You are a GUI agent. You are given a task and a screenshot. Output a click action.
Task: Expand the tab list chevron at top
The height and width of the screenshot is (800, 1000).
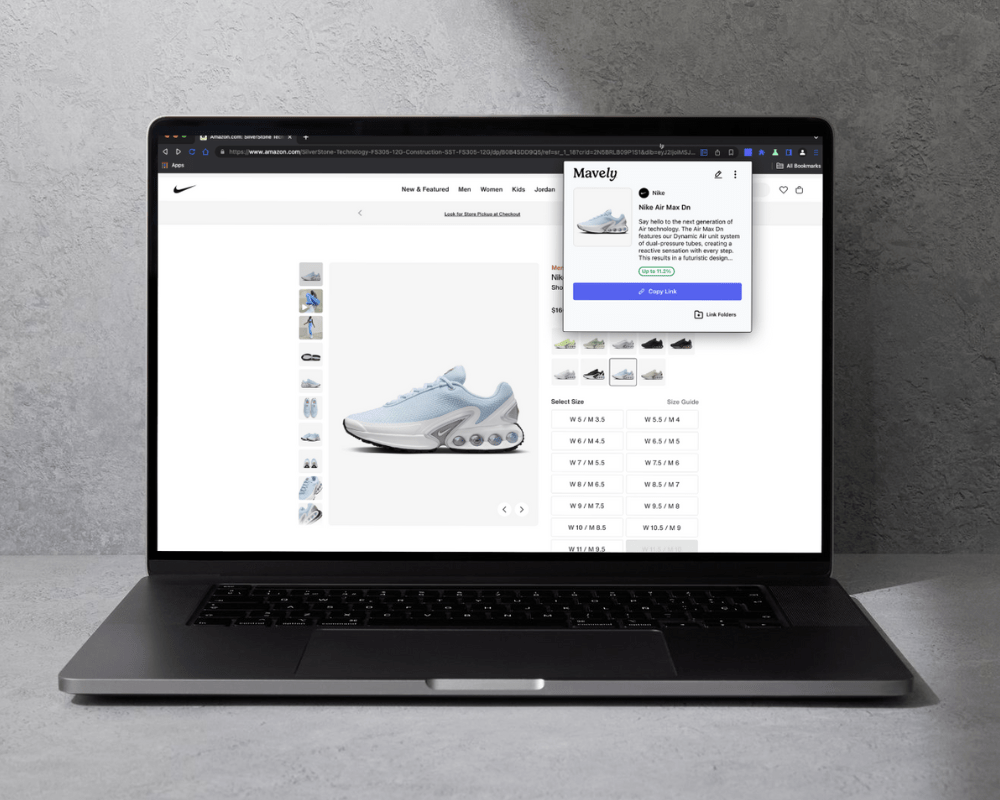click(x=816, y=137)
